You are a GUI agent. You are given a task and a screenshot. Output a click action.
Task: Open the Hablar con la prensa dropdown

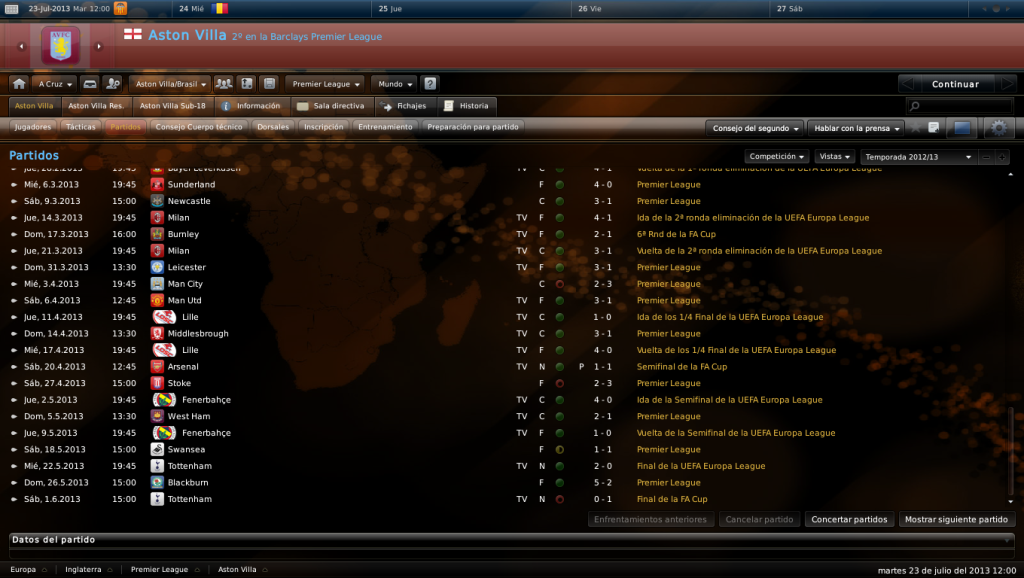856,128
